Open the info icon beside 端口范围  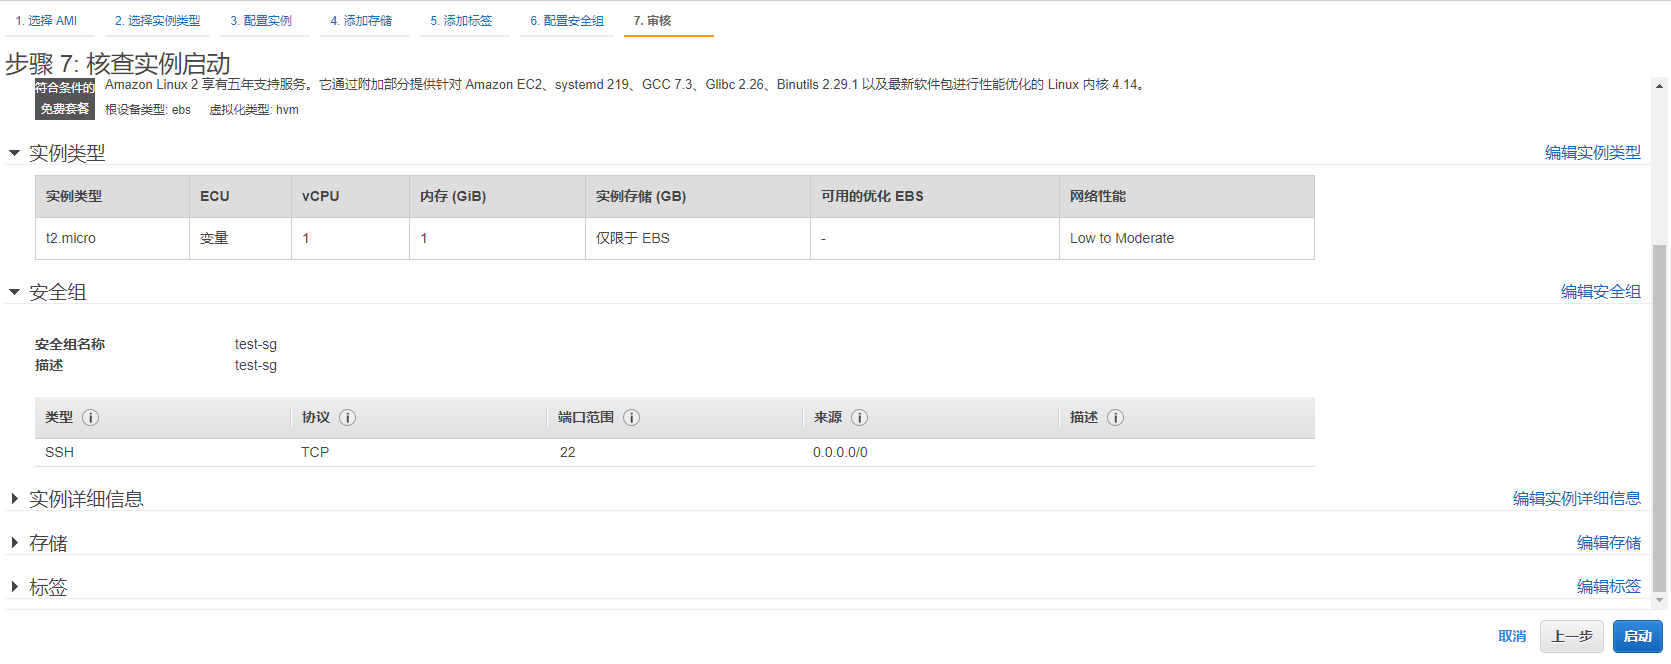coord(631,418)
